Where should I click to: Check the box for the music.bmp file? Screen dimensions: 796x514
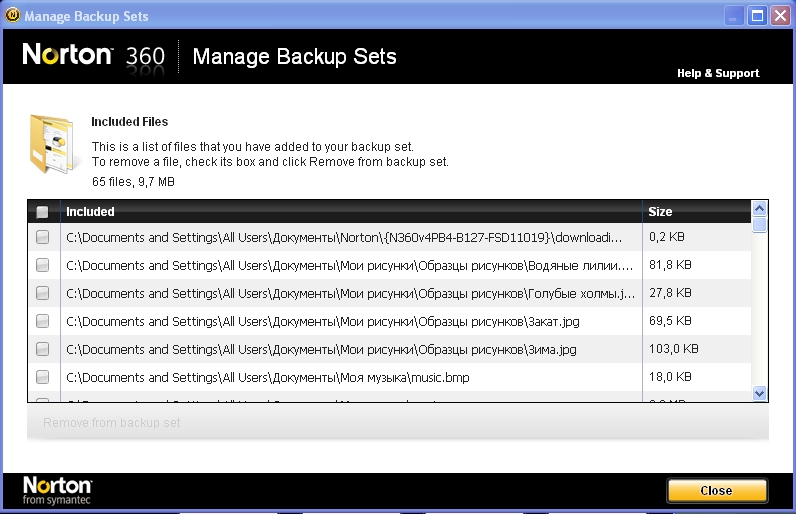(x=42, y=378)
